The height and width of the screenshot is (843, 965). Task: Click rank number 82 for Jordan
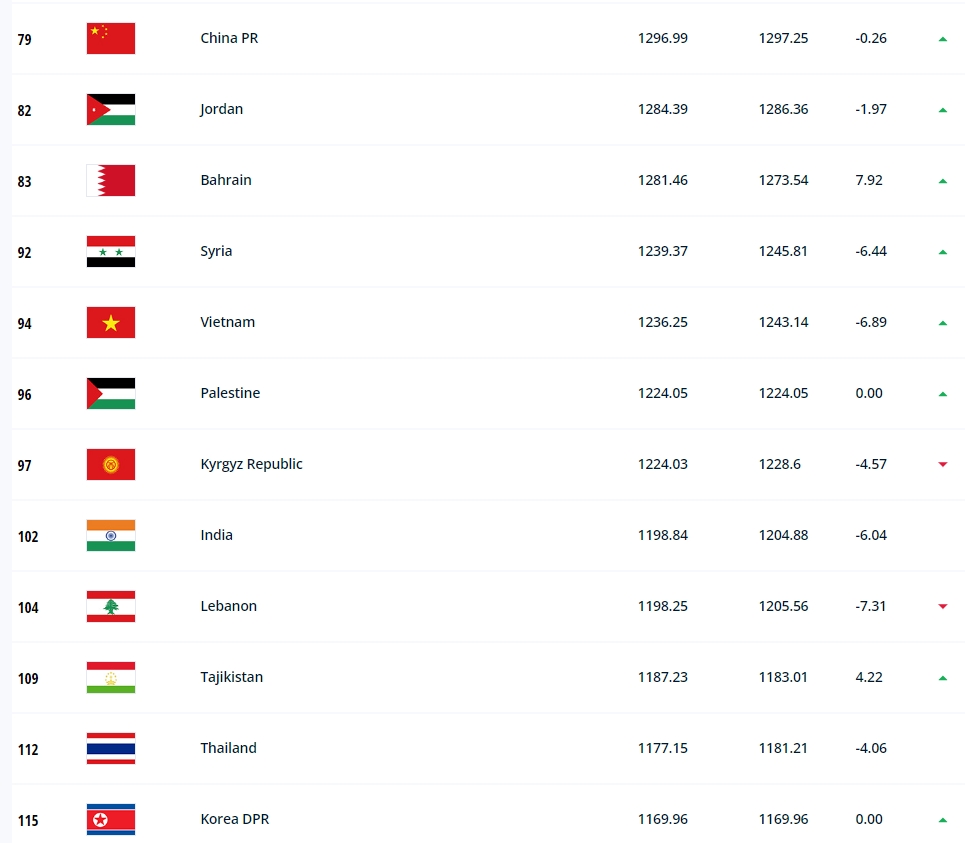[x=25, y=111]
